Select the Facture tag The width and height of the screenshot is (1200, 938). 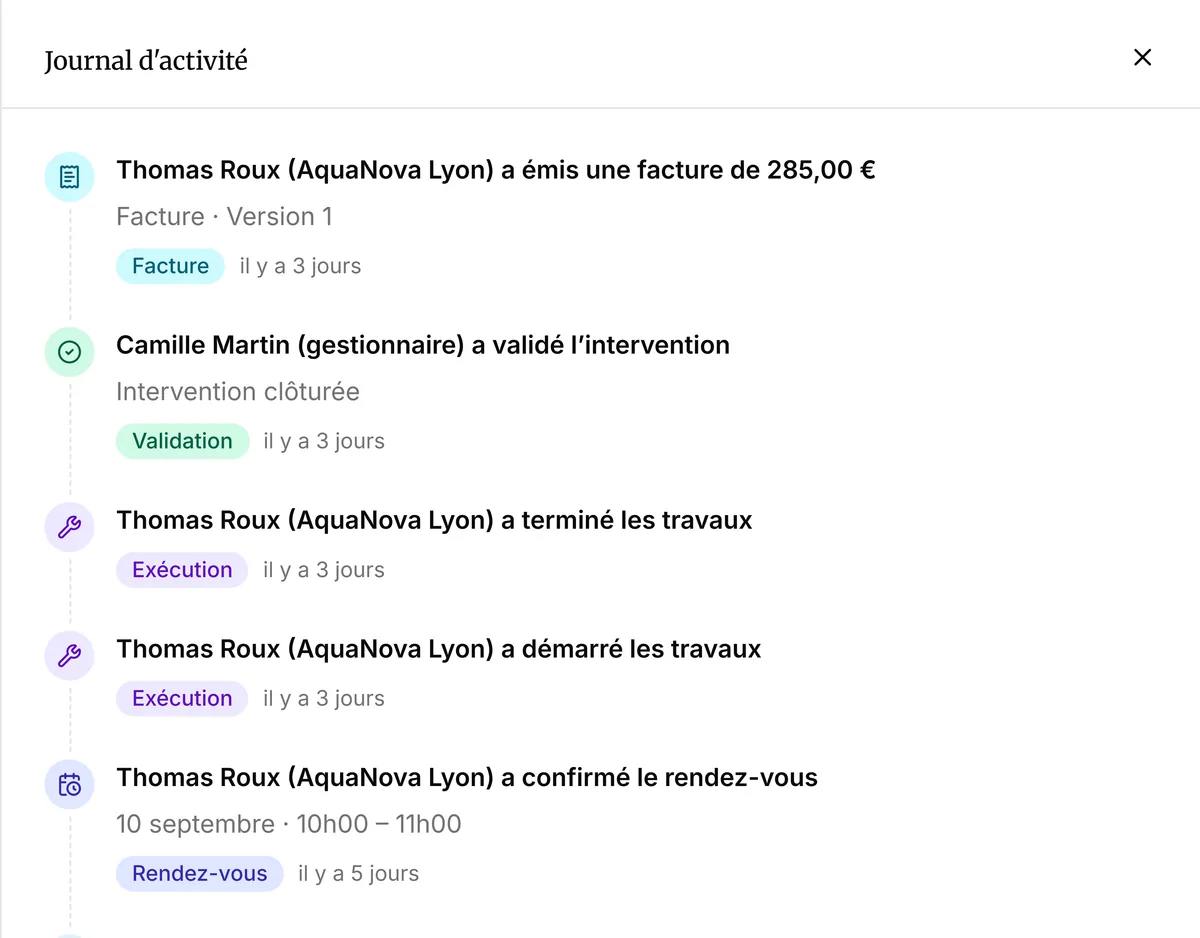pos(170,266)
